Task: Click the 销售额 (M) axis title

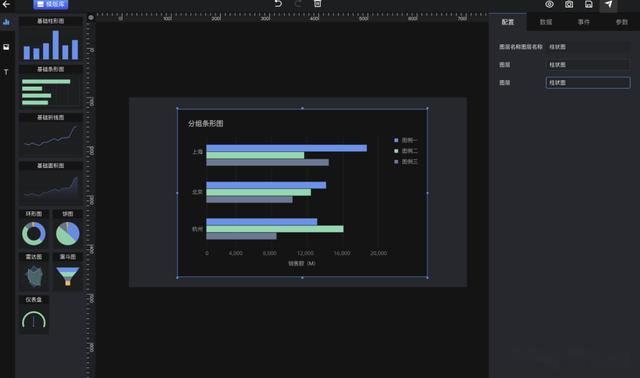Action: [x=302, y=263]
